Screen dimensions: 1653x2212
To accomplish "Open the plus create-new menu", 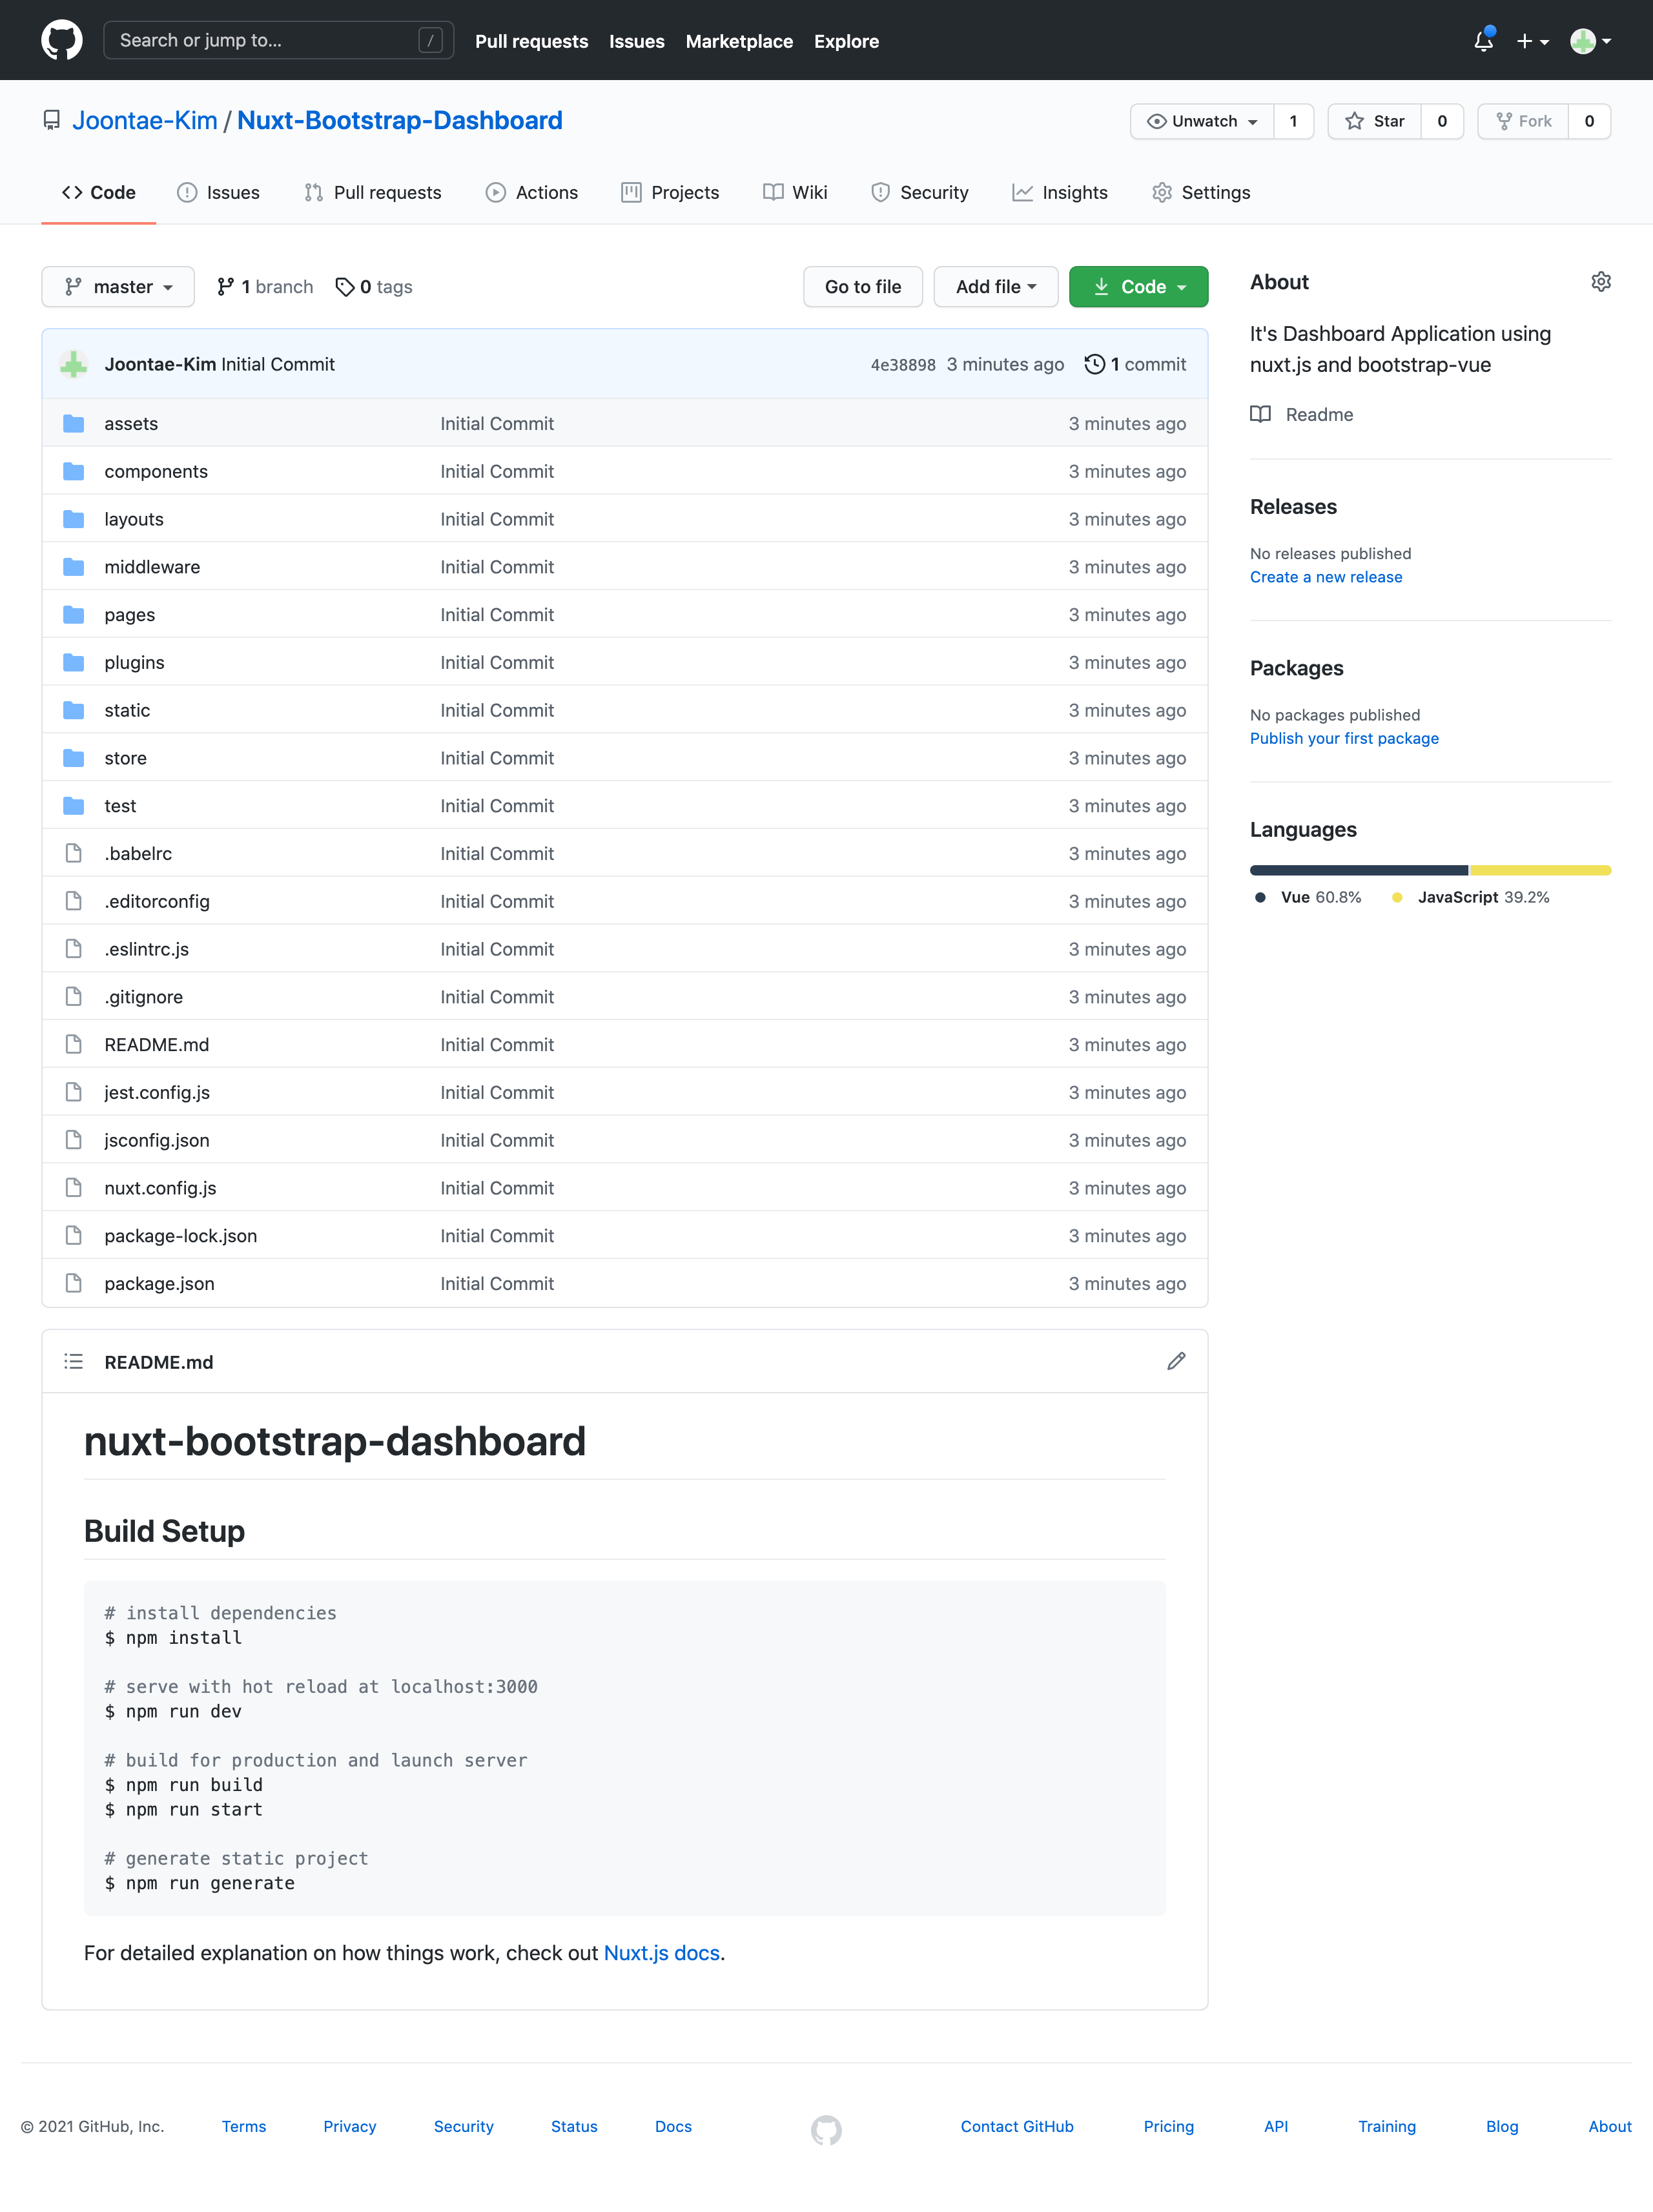I will (x=1532, y=41).
